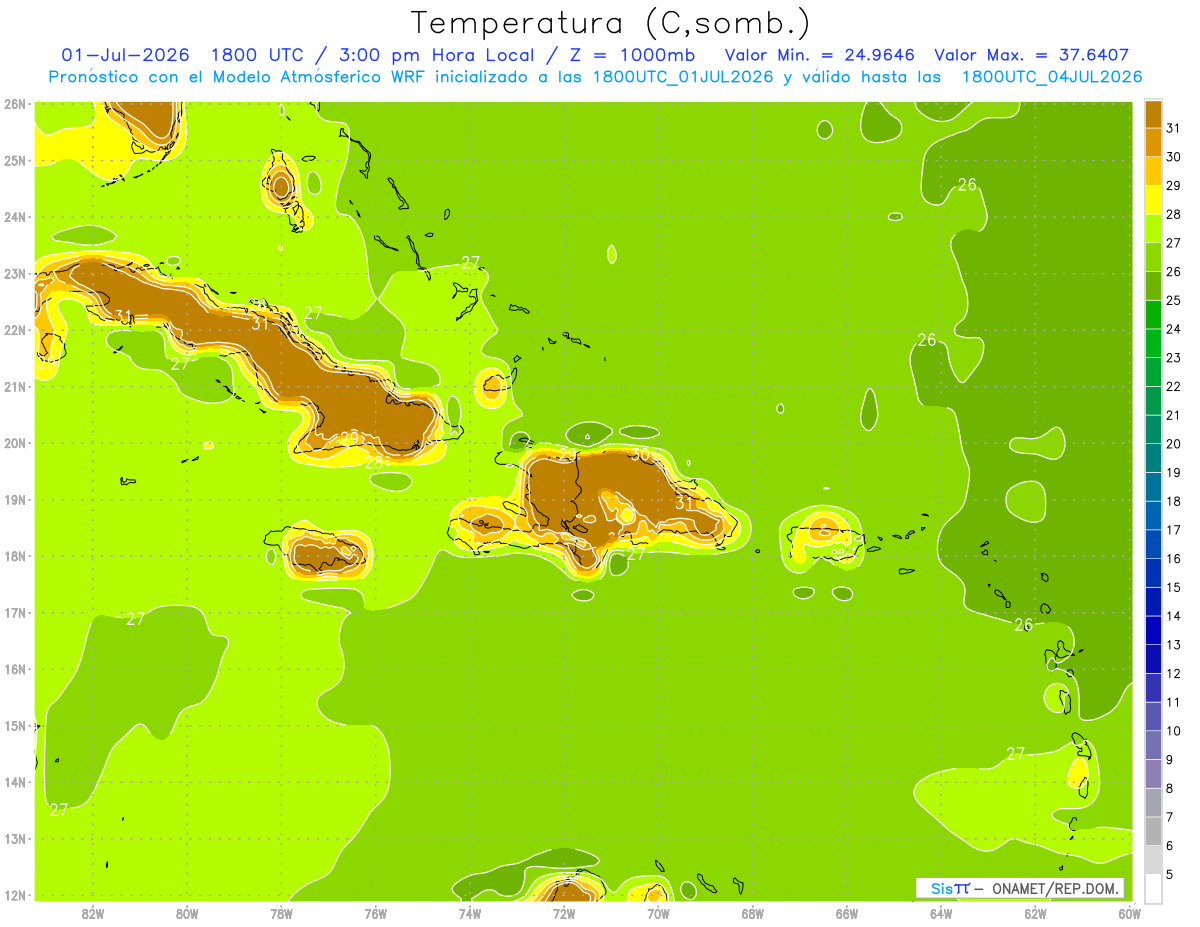This screenshot has height=927, width=1200.
Task: Click the "Valor Min. = 24.9646" readout
Action: pyautogui.click(x=819, y=55)
